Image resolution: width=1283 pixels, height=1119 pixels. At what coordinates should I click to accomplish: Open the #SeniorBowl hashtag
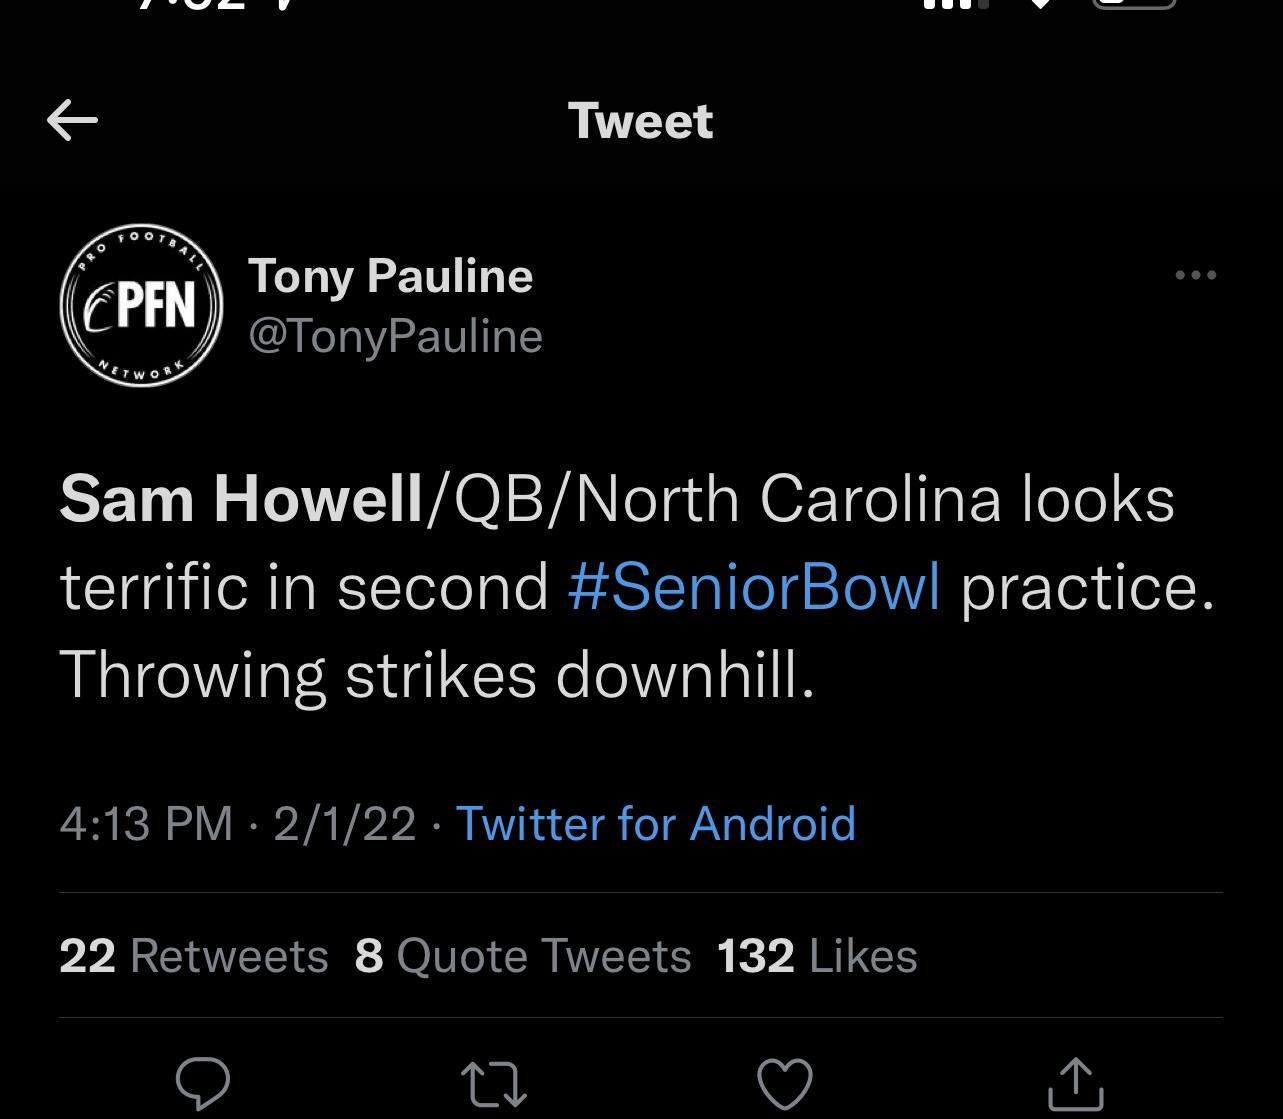pos(754,587)
